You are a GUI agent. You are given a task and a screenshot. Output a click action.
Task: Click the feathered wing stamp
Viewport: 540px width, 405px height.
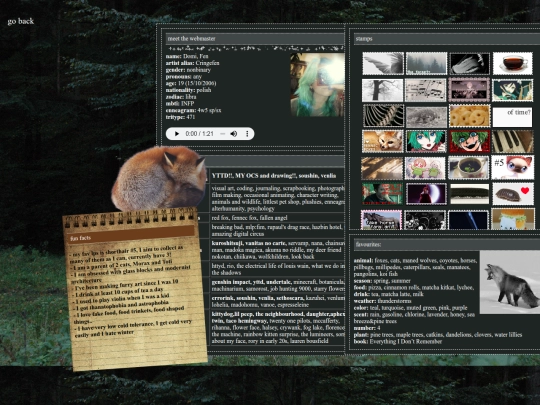pos(383,63)
